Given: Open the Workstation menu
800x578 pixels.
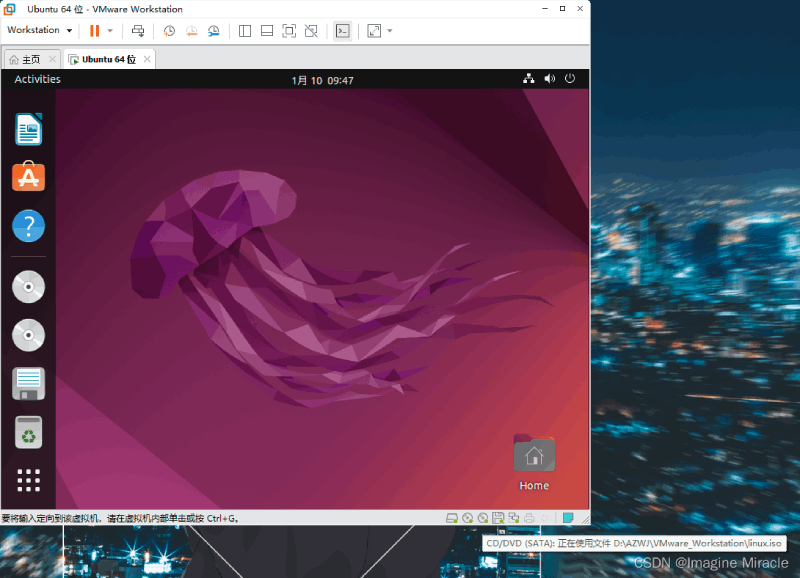Looking at the screenshot, I should point(39,30).
